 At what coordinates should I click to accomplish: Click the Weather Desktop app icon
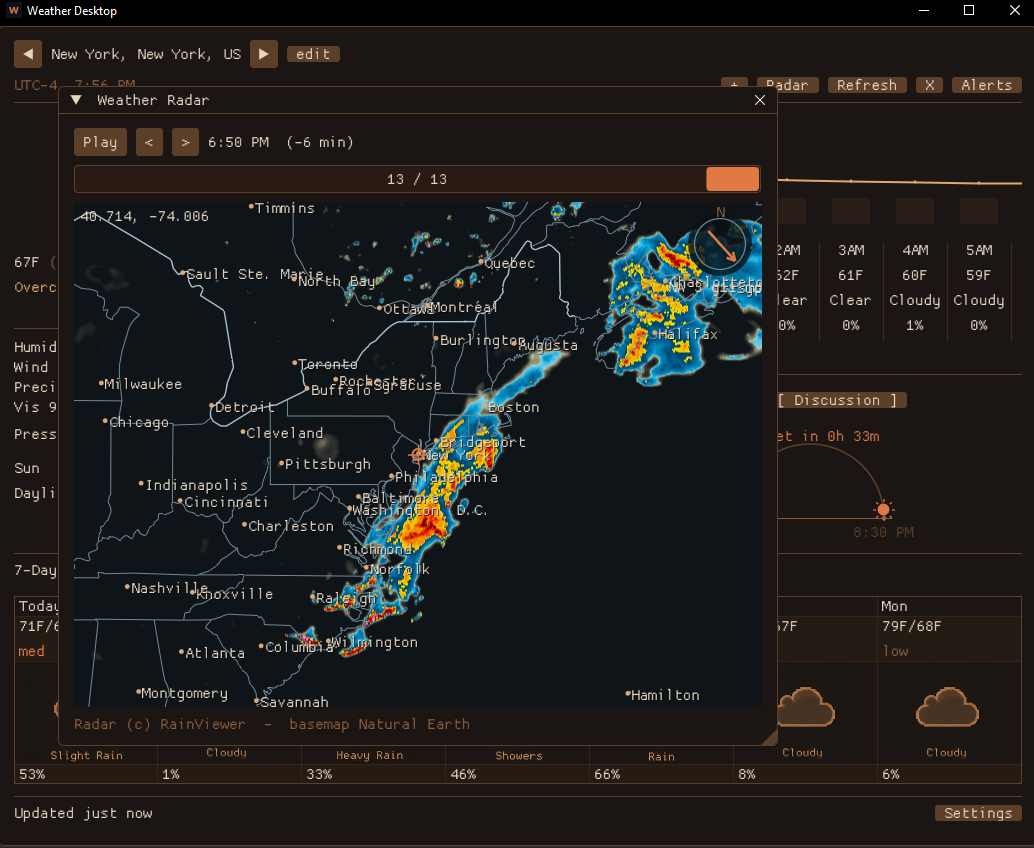[13, 11]
